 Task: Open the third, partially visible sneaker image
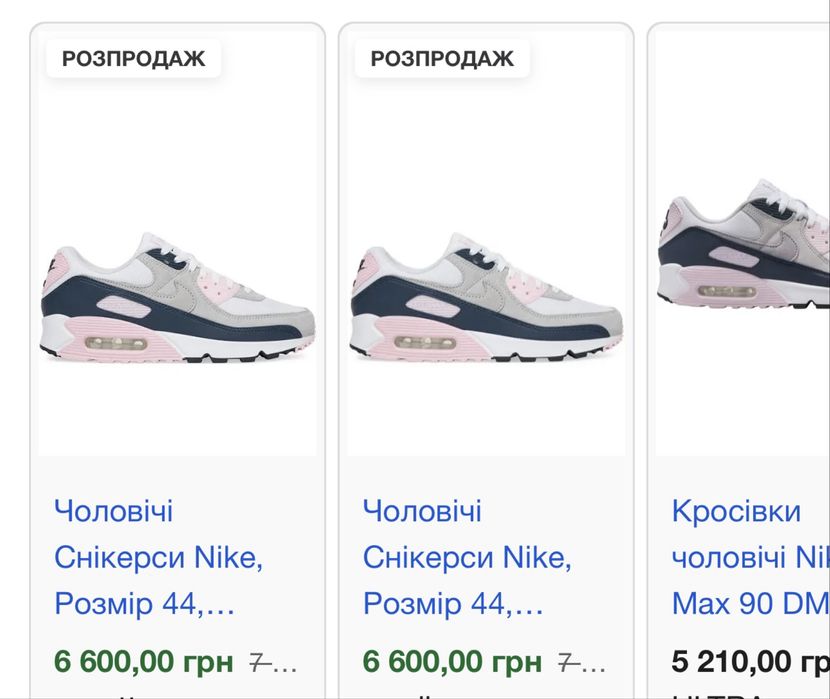click(x=744, y=250)
